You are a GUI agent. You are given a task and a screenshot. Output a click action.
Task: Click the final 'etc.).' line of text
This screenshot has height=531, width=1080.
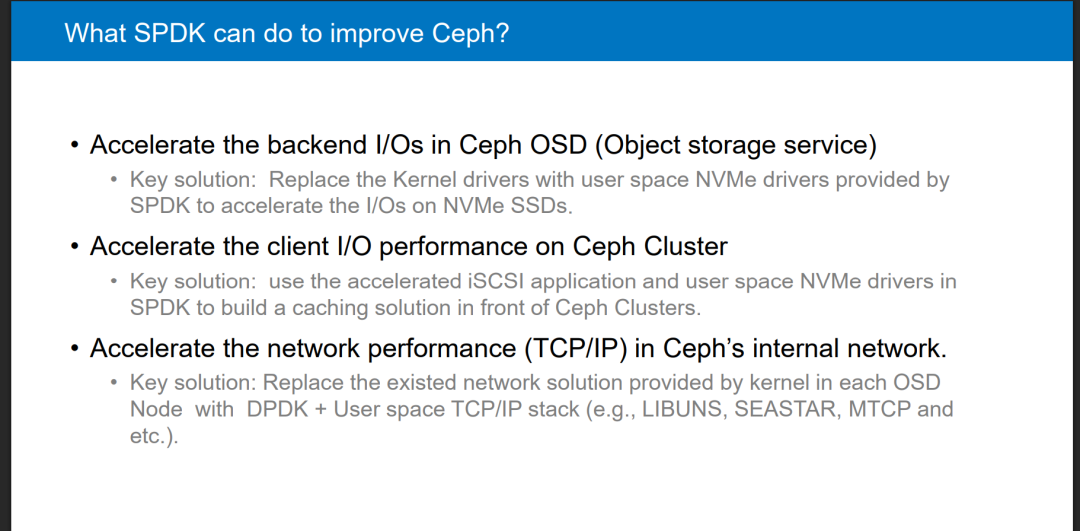(154, 437)
